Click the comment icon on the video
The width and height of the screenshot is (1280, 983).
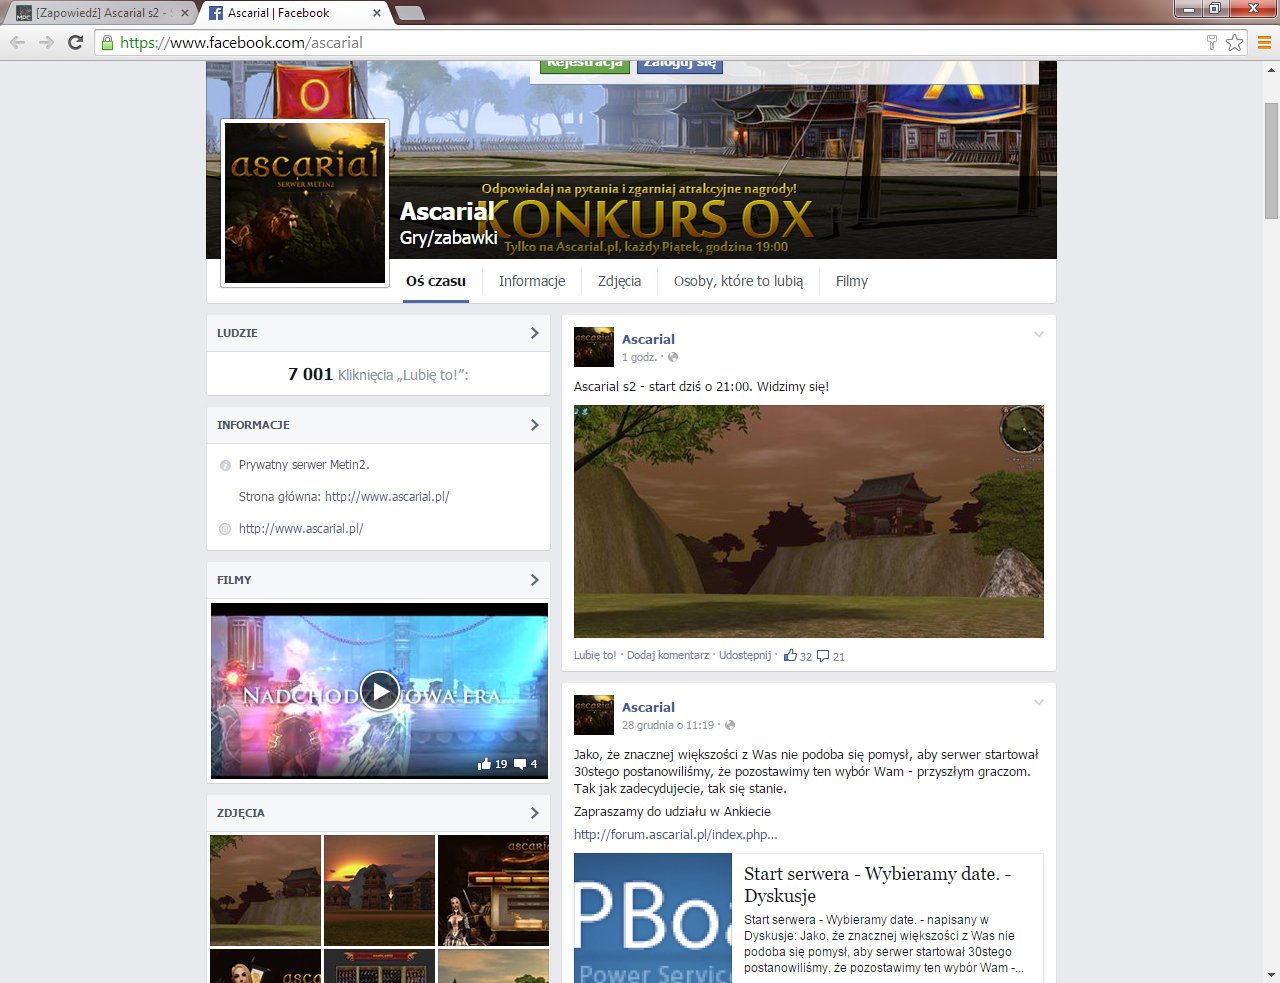coord(520,764)
